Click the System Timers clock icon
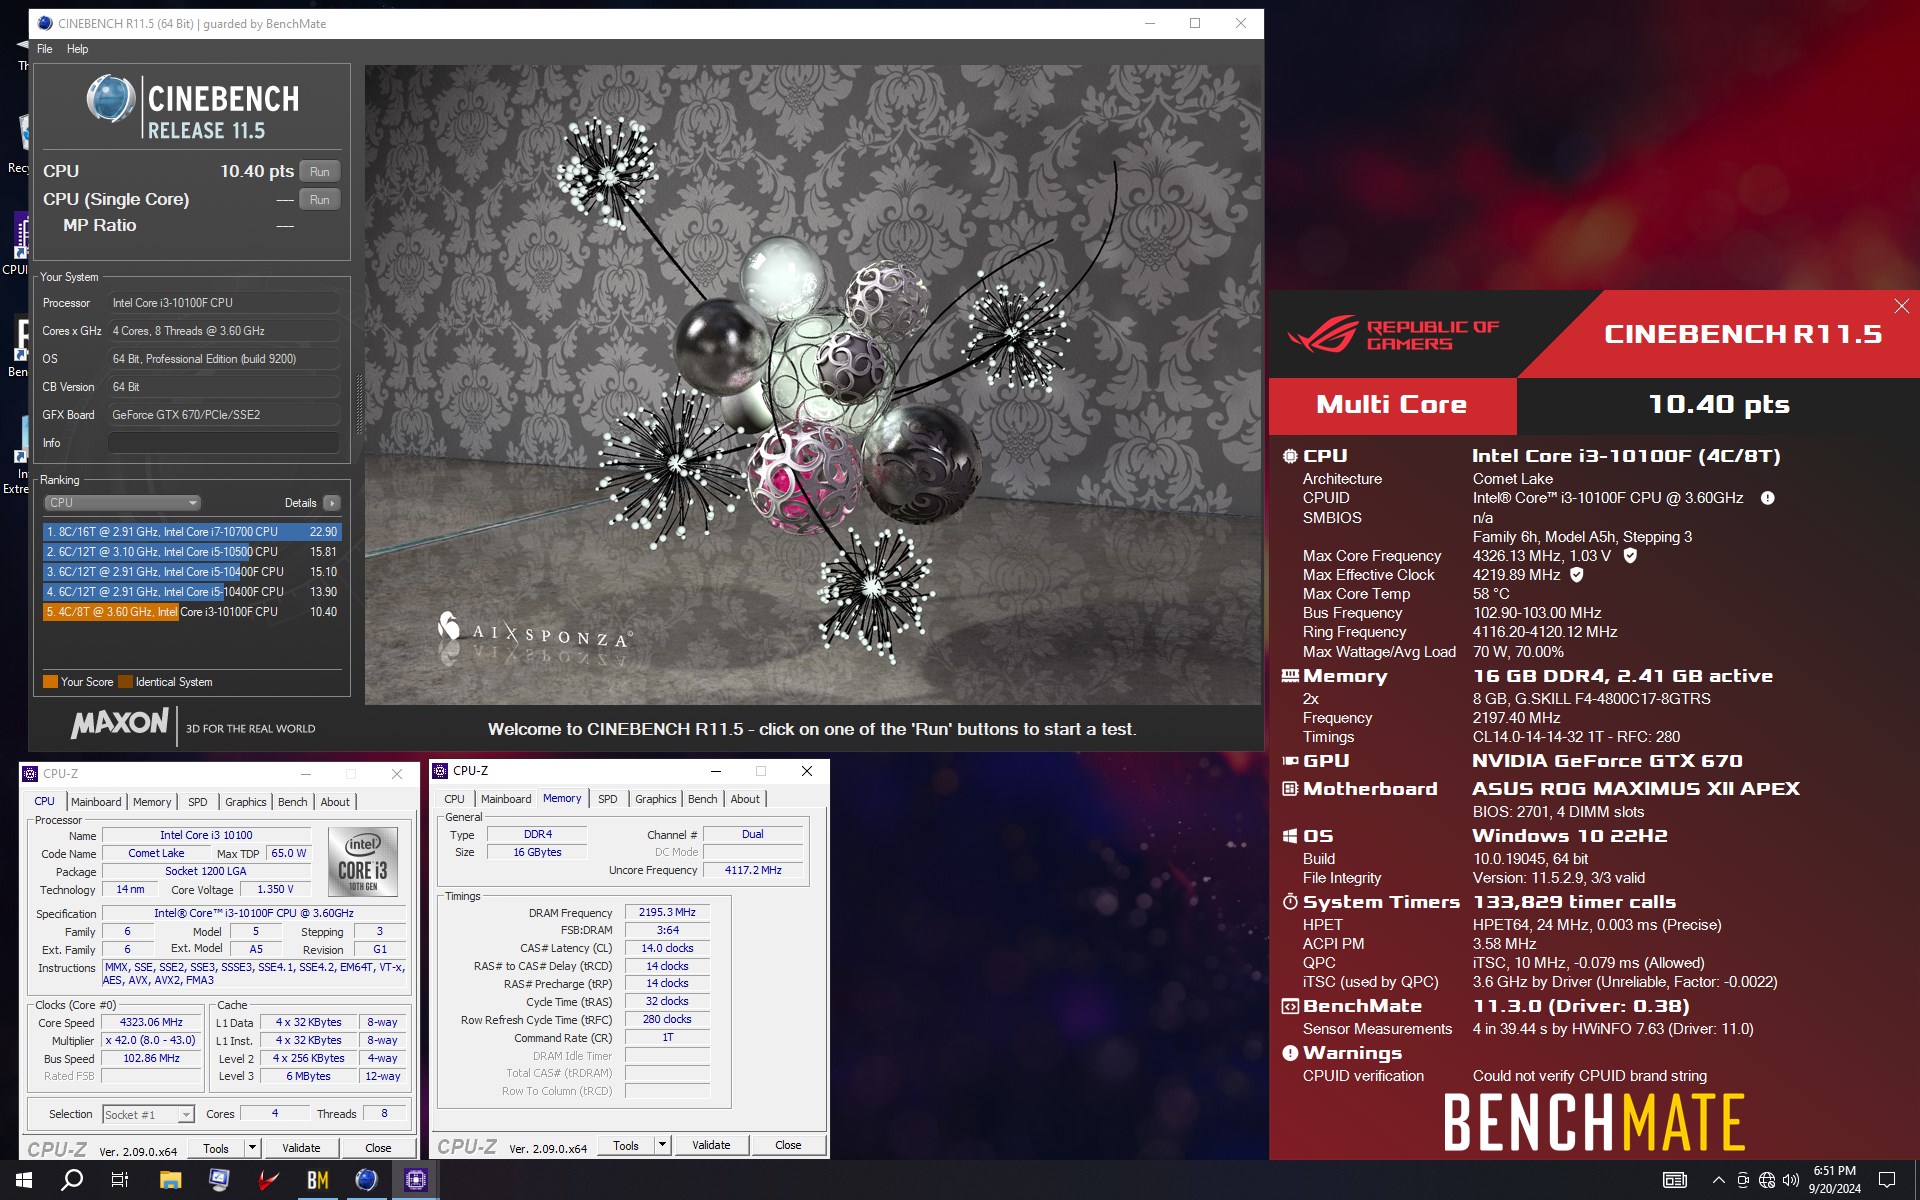 coord(1290,902)
